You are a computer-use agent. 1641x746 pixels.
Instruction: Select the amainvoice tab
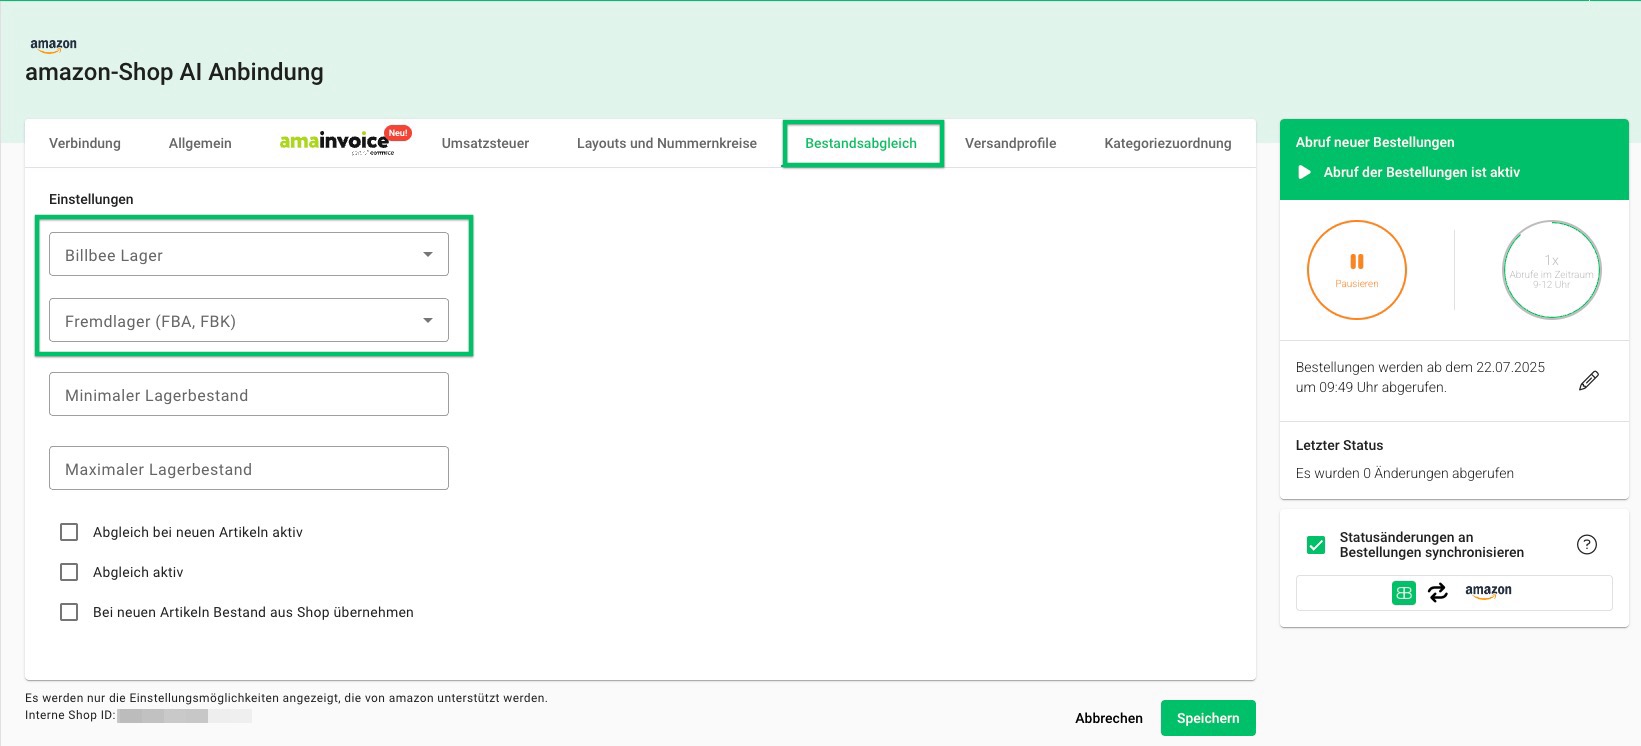click(345, 142)
